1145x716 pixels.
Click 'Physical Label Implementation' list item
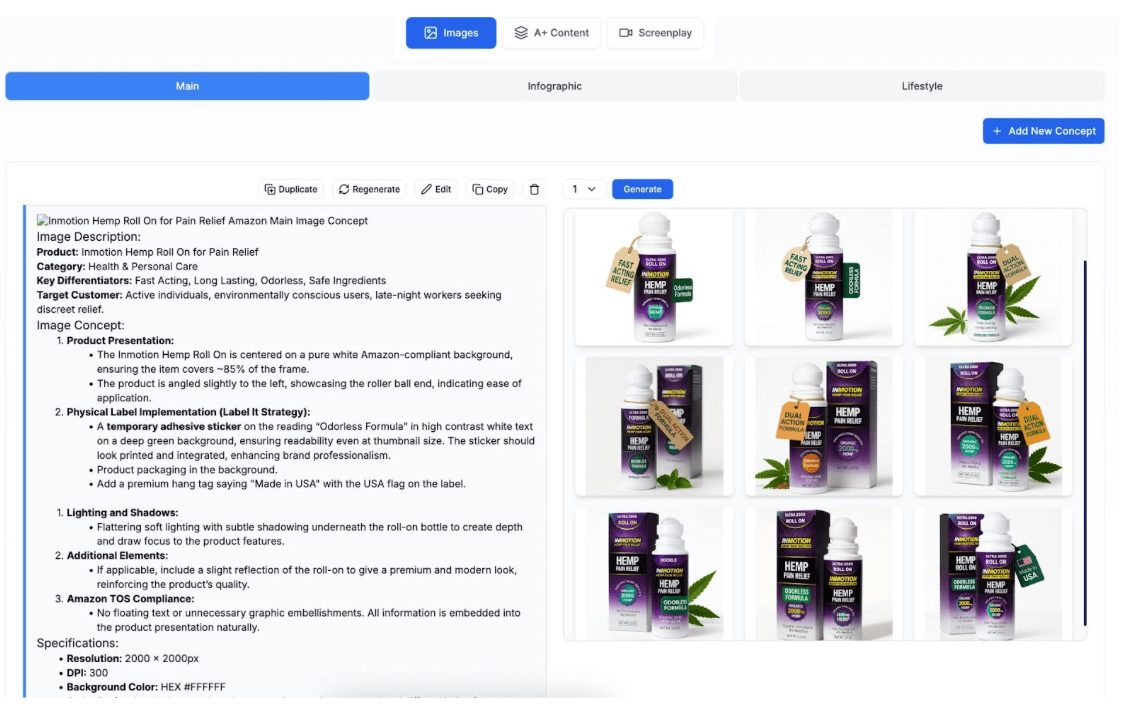tap(188, 412)
